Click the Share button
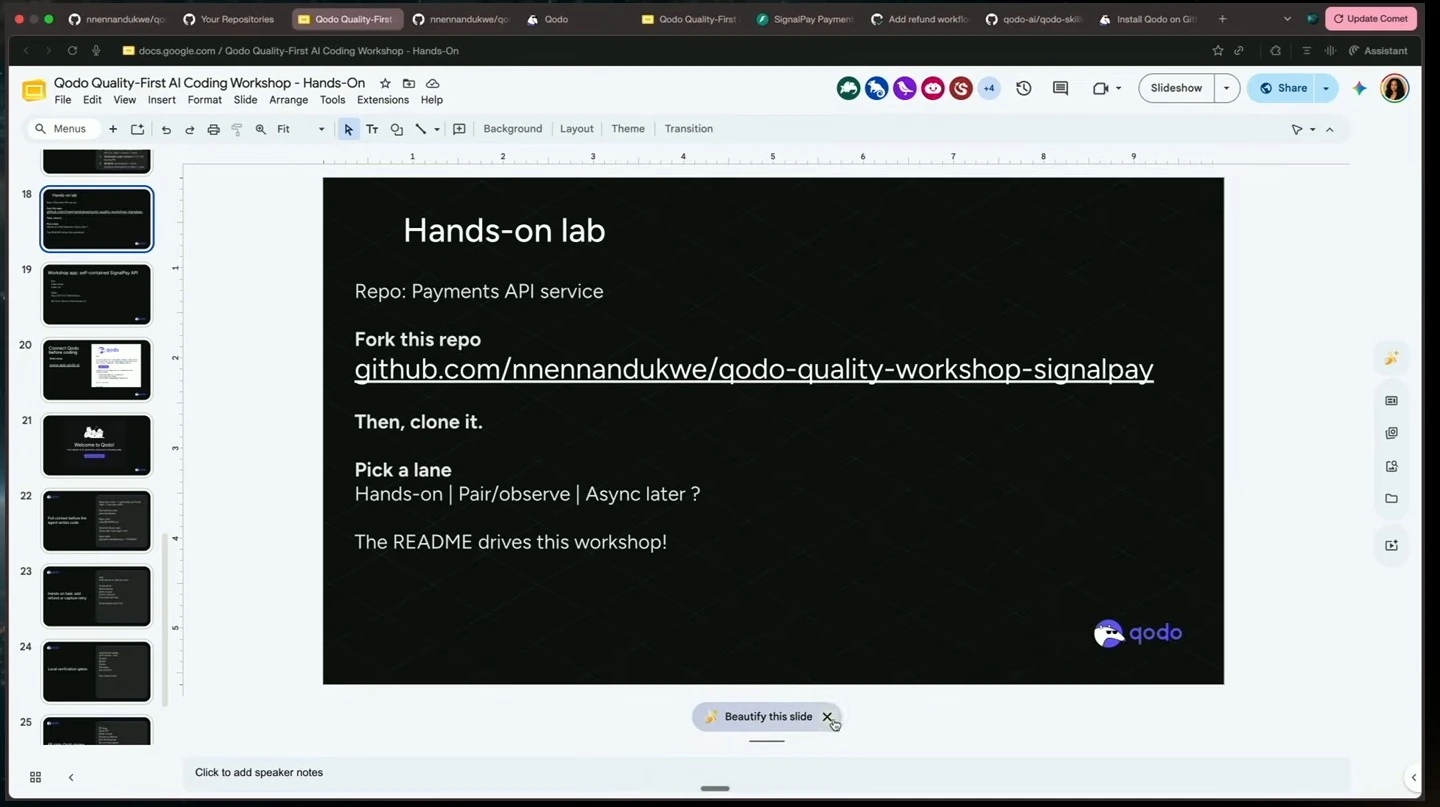The width and height of the screenshot is (1440, 807). [x=1282, y=88]
